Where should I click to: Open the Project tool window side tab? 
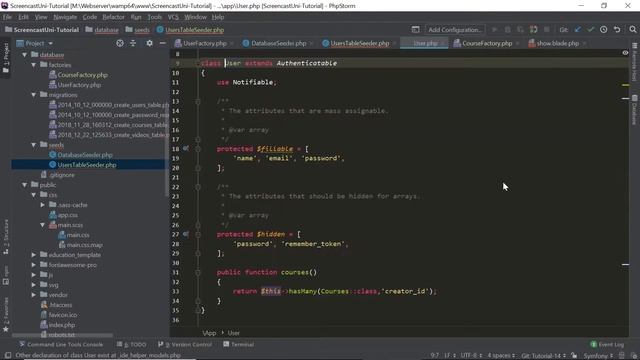point(6,58)
